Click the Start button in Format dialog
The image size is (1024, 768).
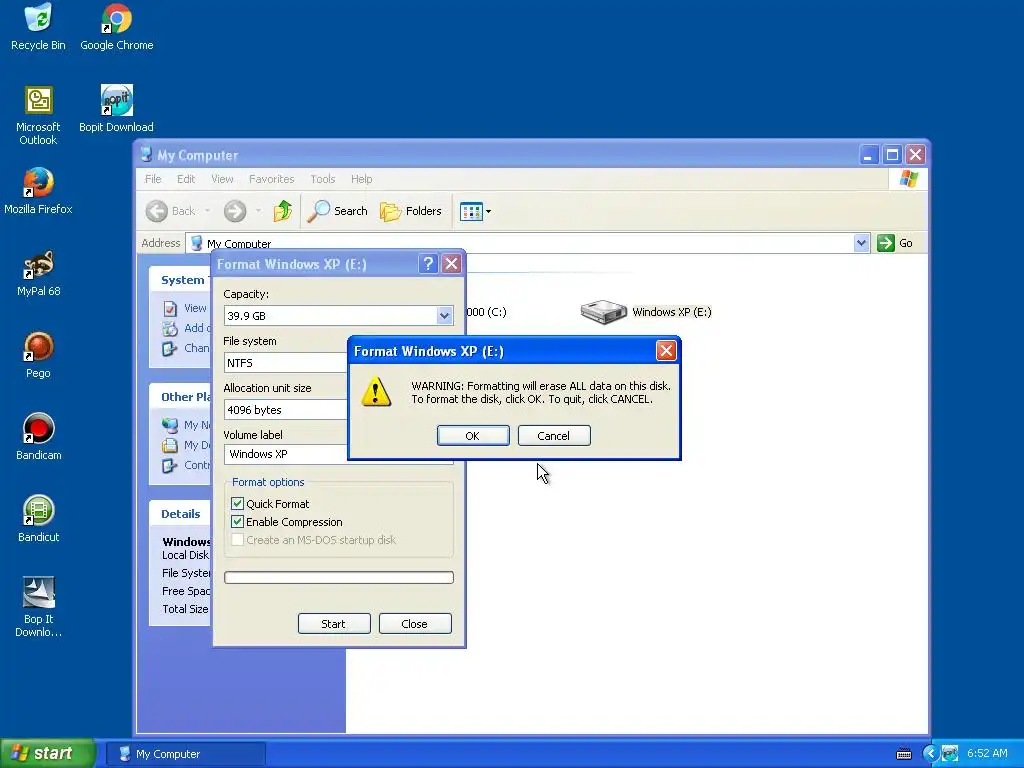(334, 624)
